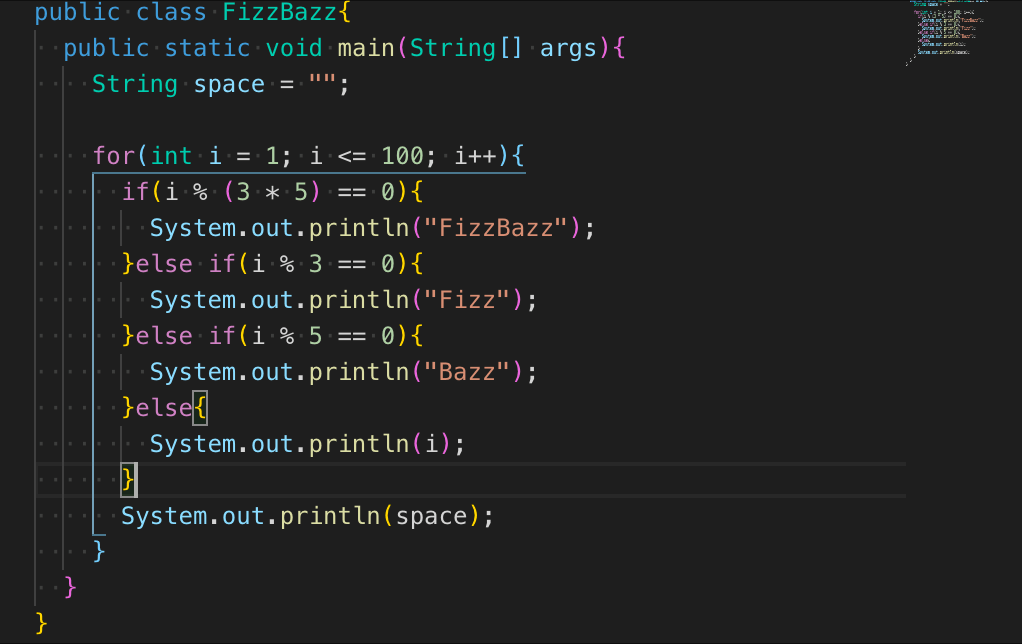Click the code minimap preview in the corner
Image resolution: width=1022 pixels, height=644 pixels.
[x=946, y=31]
